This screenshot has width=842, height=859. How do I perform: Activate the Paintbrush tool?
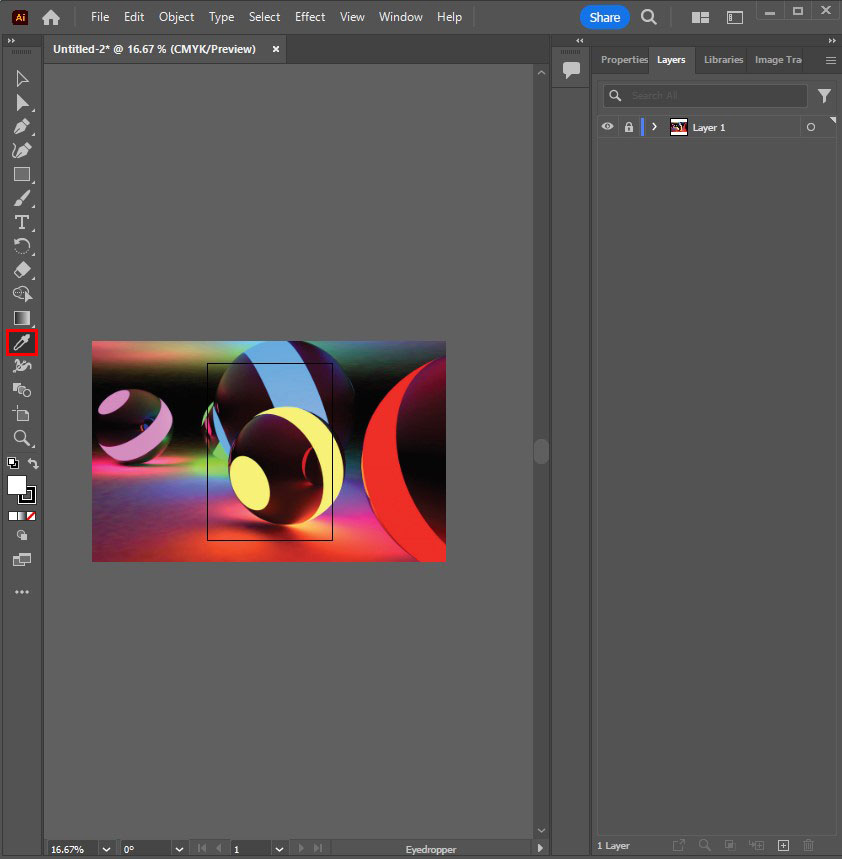(21, 198)
